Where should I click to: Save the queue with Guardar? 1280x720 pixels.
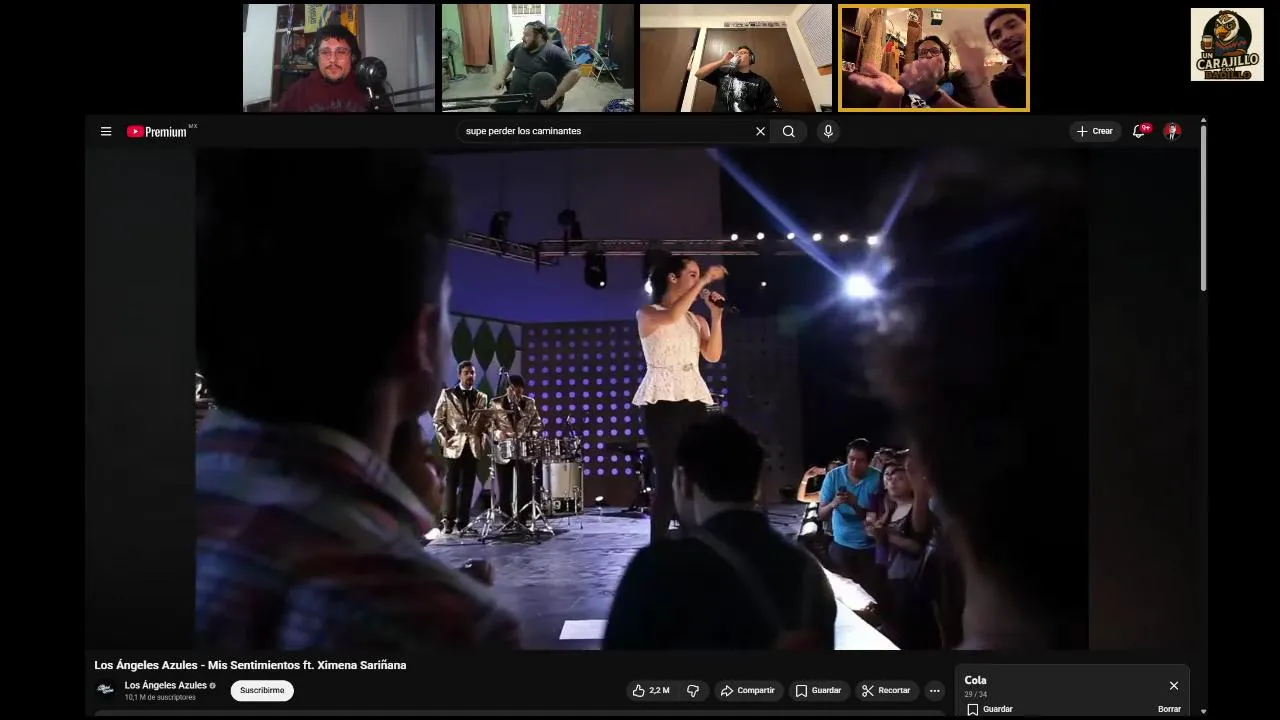(x=989, y=709)
